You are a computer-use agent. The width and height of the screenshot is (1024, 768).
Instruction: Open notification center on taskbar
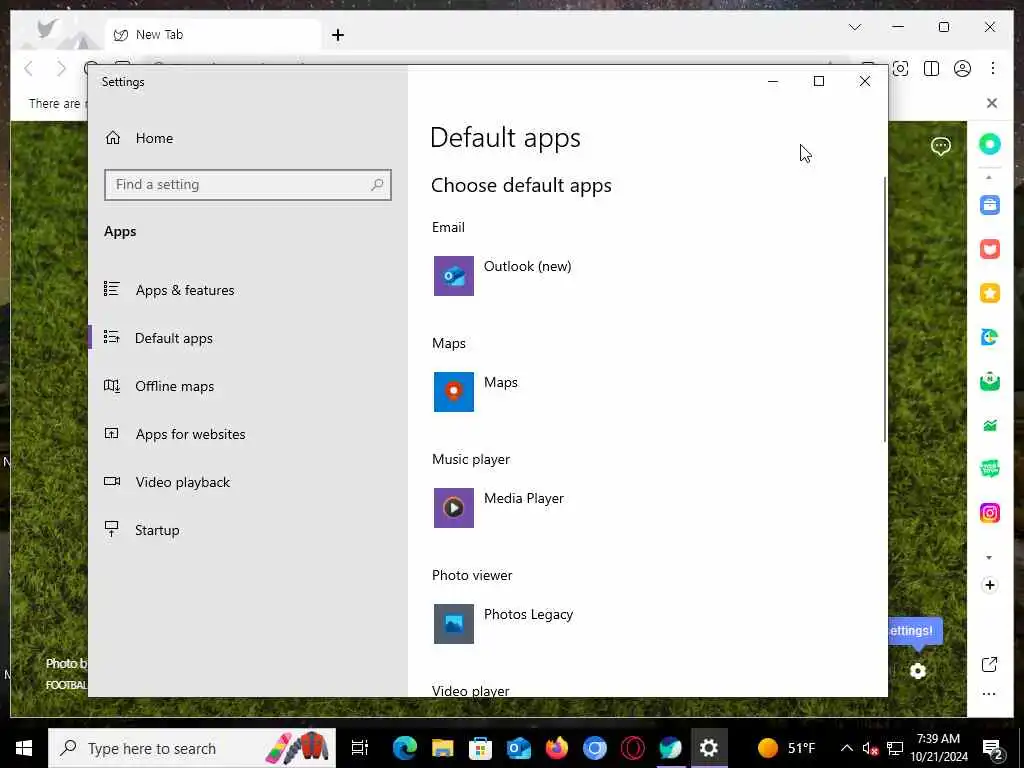(x=993, y=748)
